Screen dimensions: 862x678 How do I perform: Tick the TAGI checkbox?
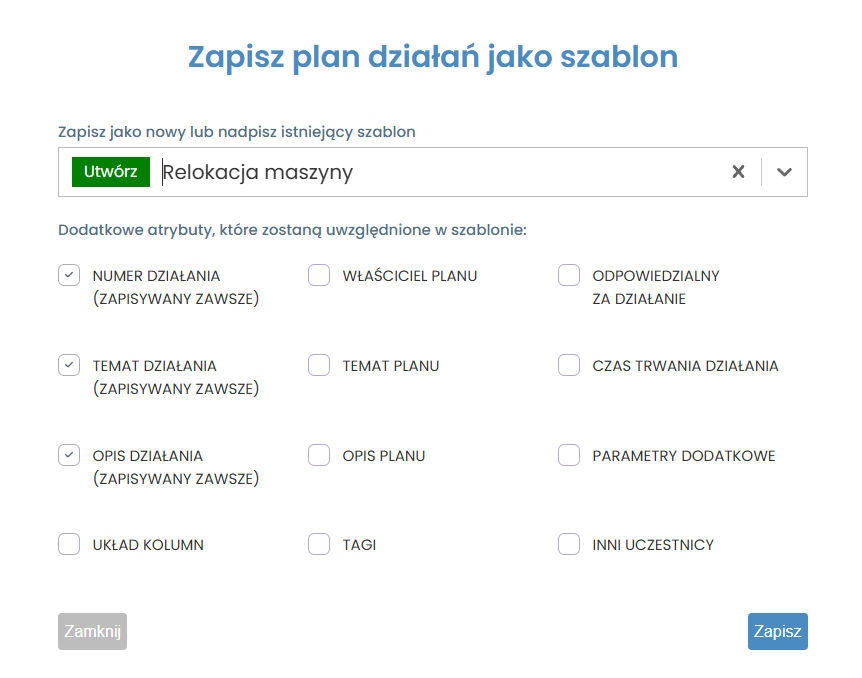[319, 545]
